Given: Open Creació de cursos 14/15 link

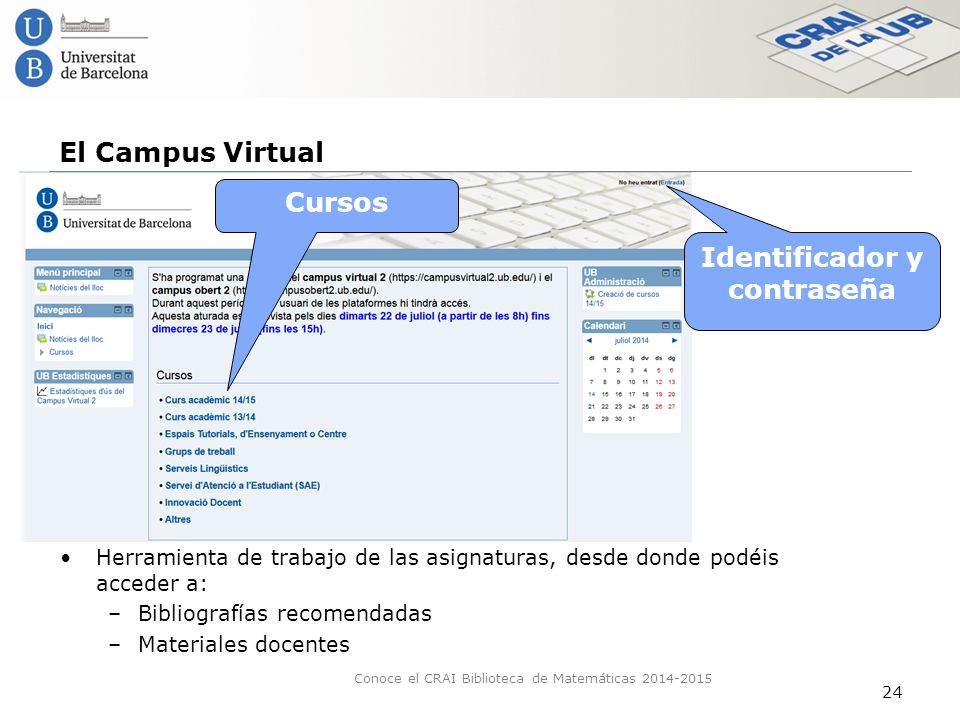Looking at the screenshot, I should click(x=622, y=298).
